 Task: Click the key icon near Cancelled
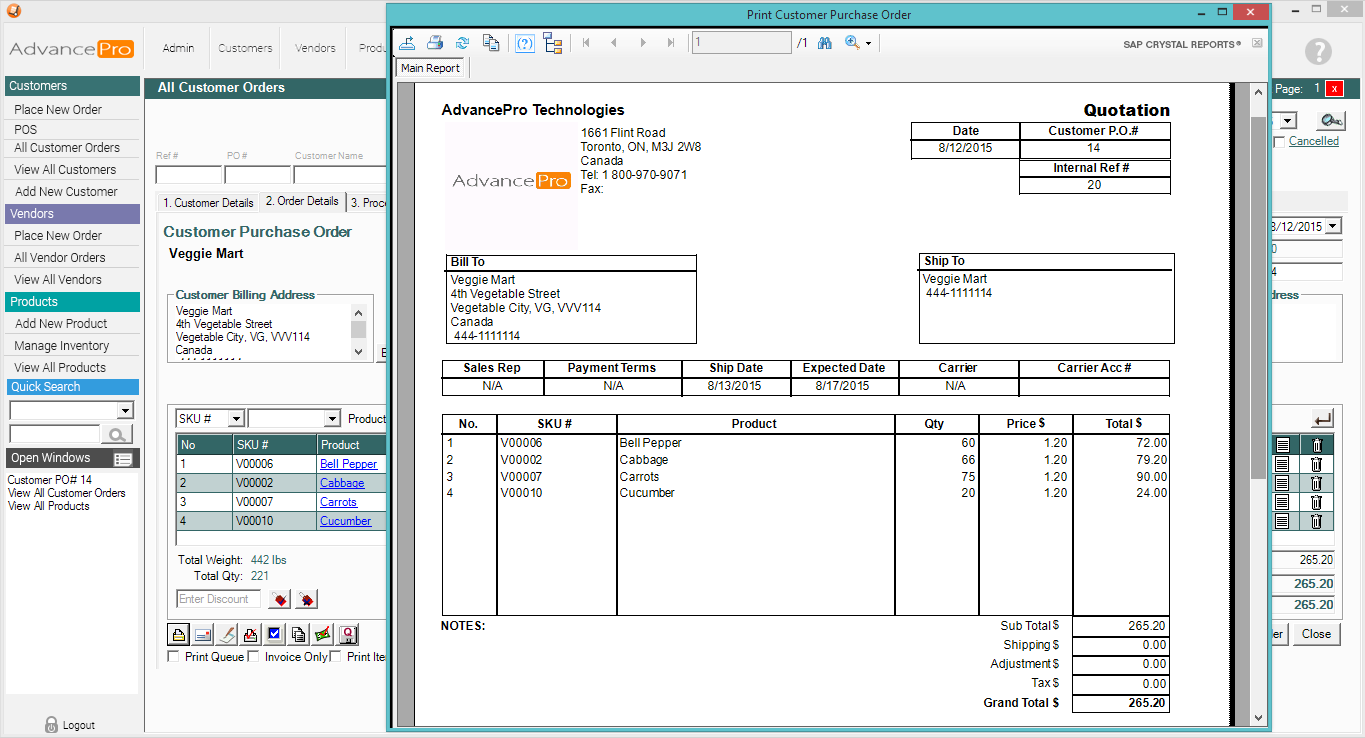click(x=1330, y=120)
